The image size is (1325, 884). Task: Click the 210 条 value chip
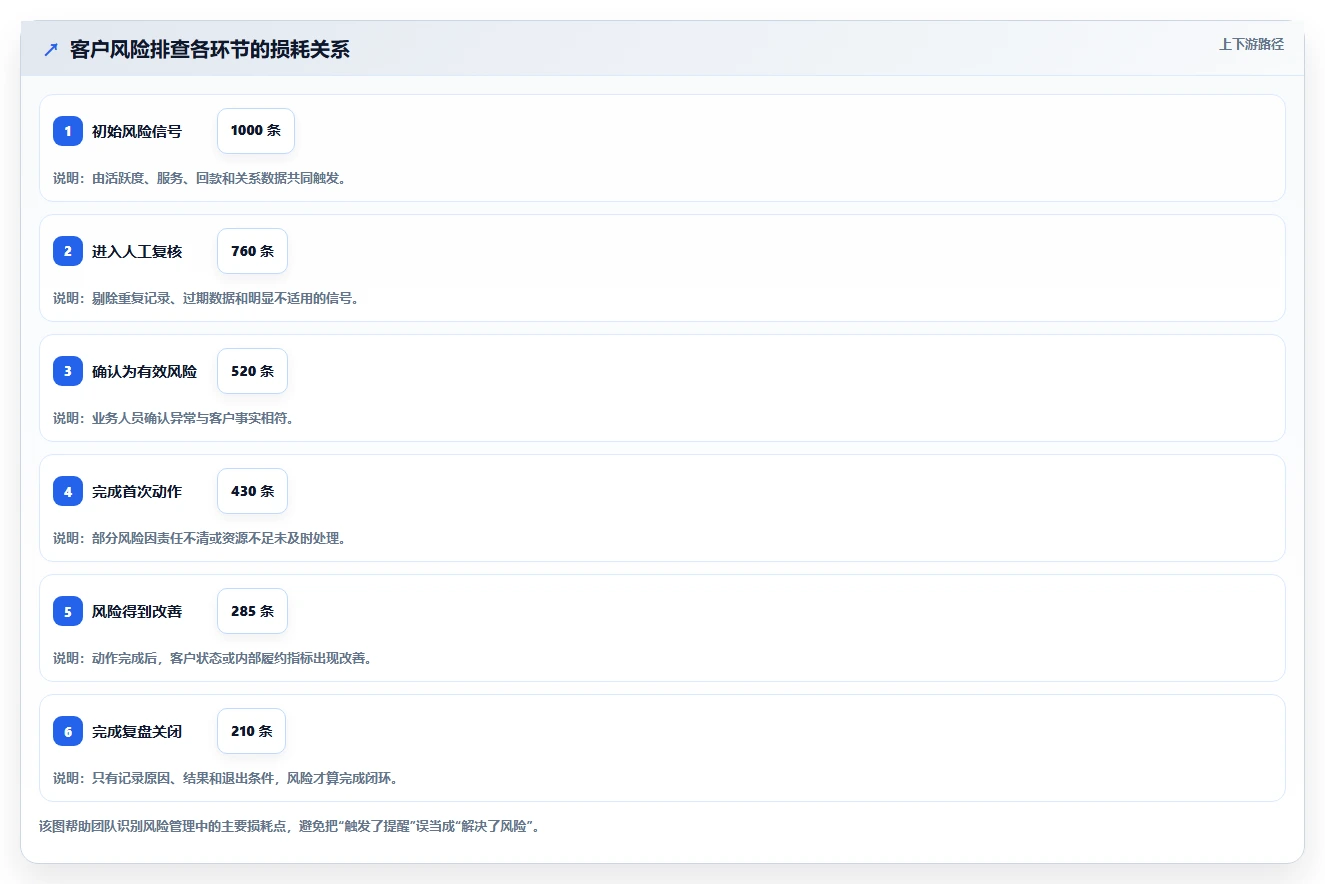(251, 731)
